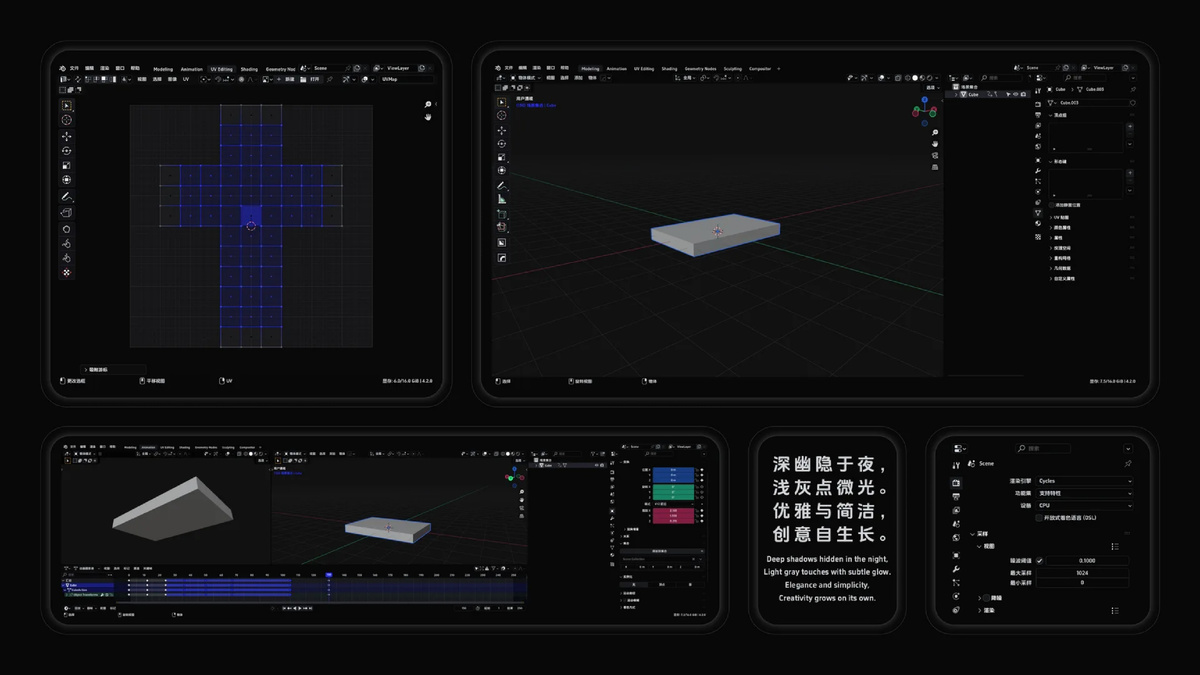Image resolution: width=1200 pixels, height=675 pixels.
Task: Enable the Open Shading Language (OSL) checkbox
Action: coord(1039,518)
